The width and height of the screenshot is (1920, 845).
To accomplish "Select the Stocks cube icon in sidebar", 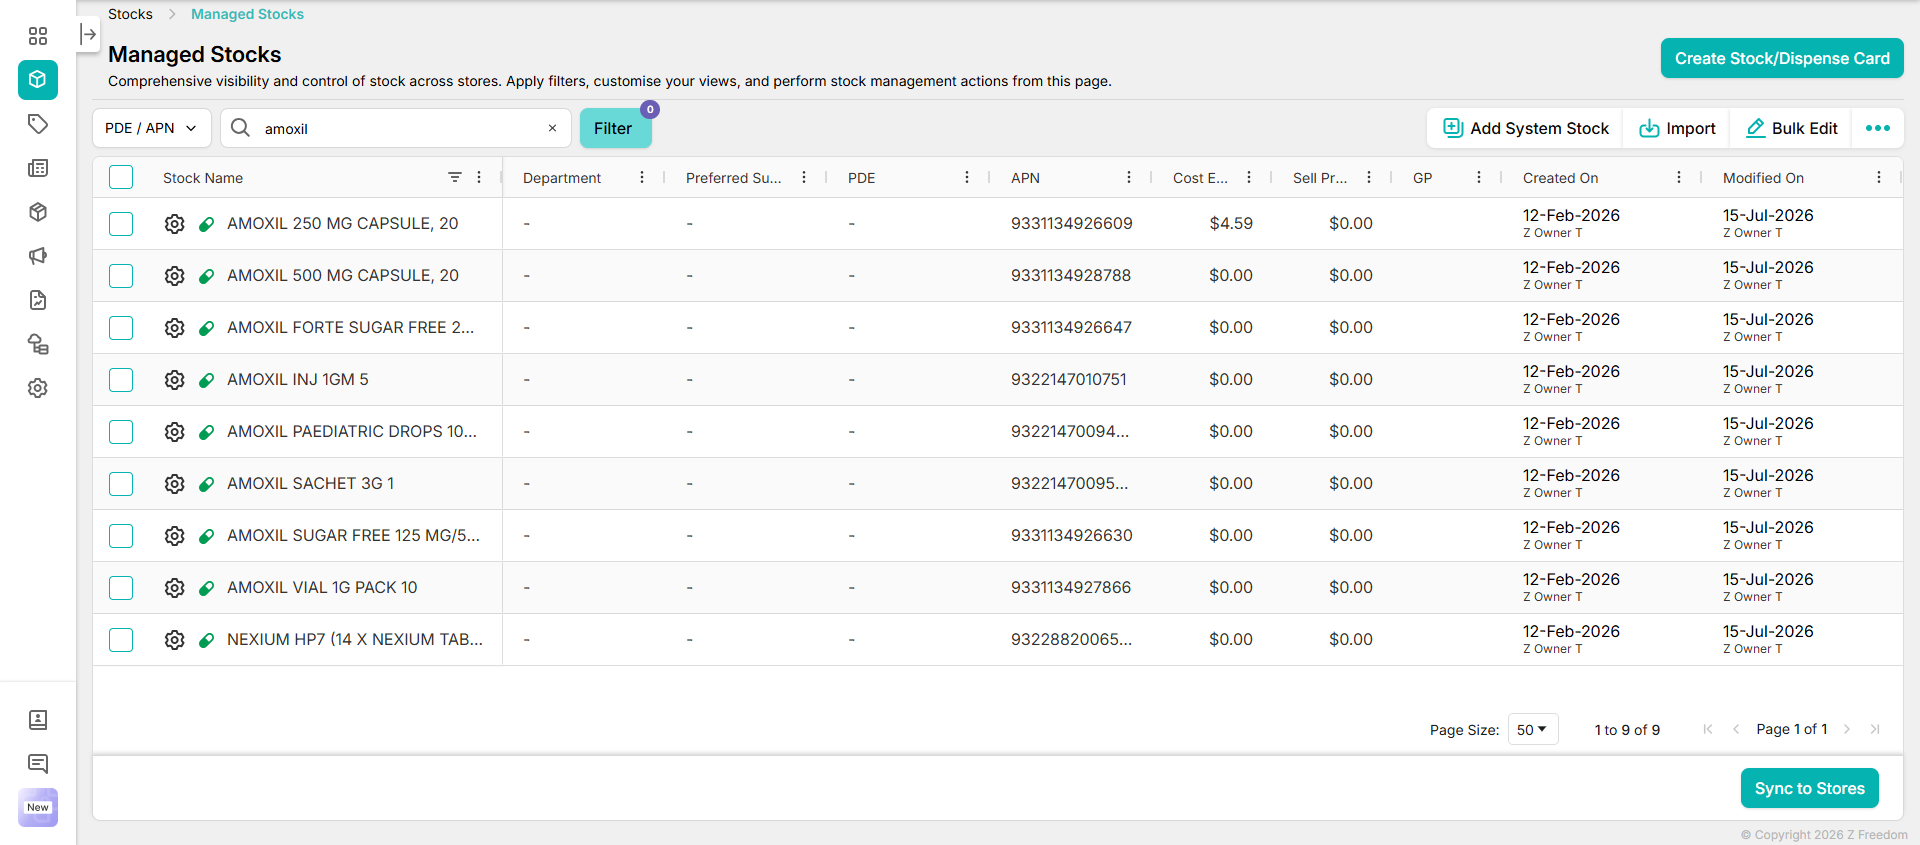I will point(38,80).
